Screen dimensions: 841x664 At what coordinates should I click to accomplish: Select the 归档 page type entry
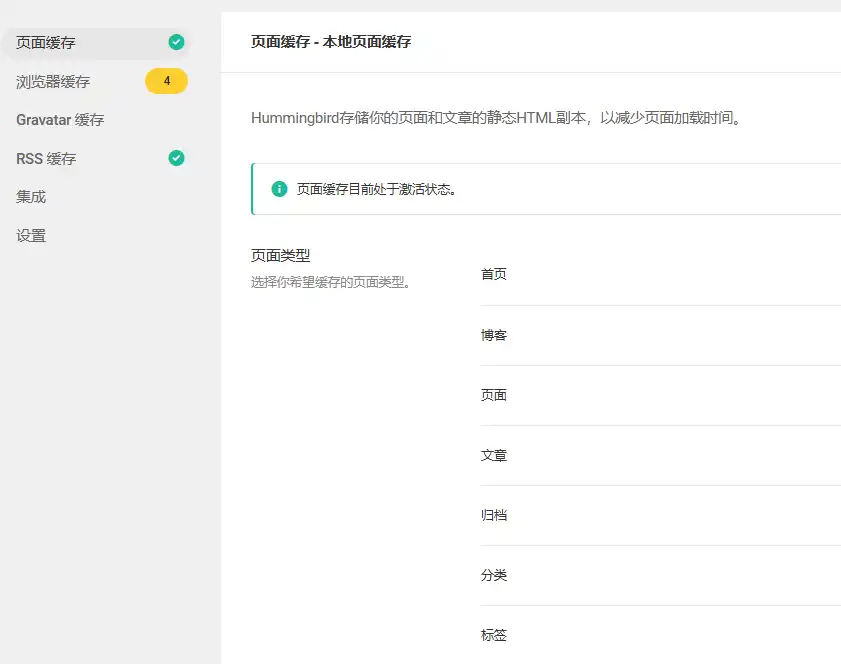pos(493,515)
